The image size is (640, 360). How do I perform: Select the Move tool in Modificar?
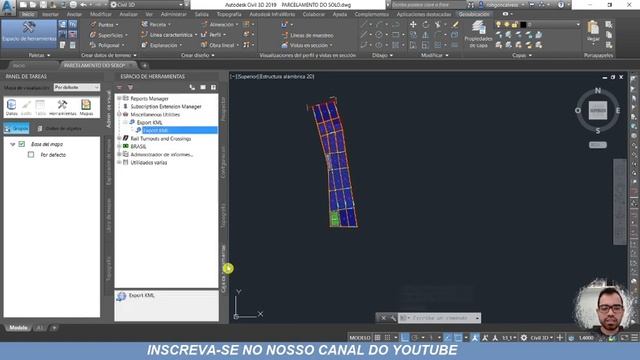click(x=413, y=24)
